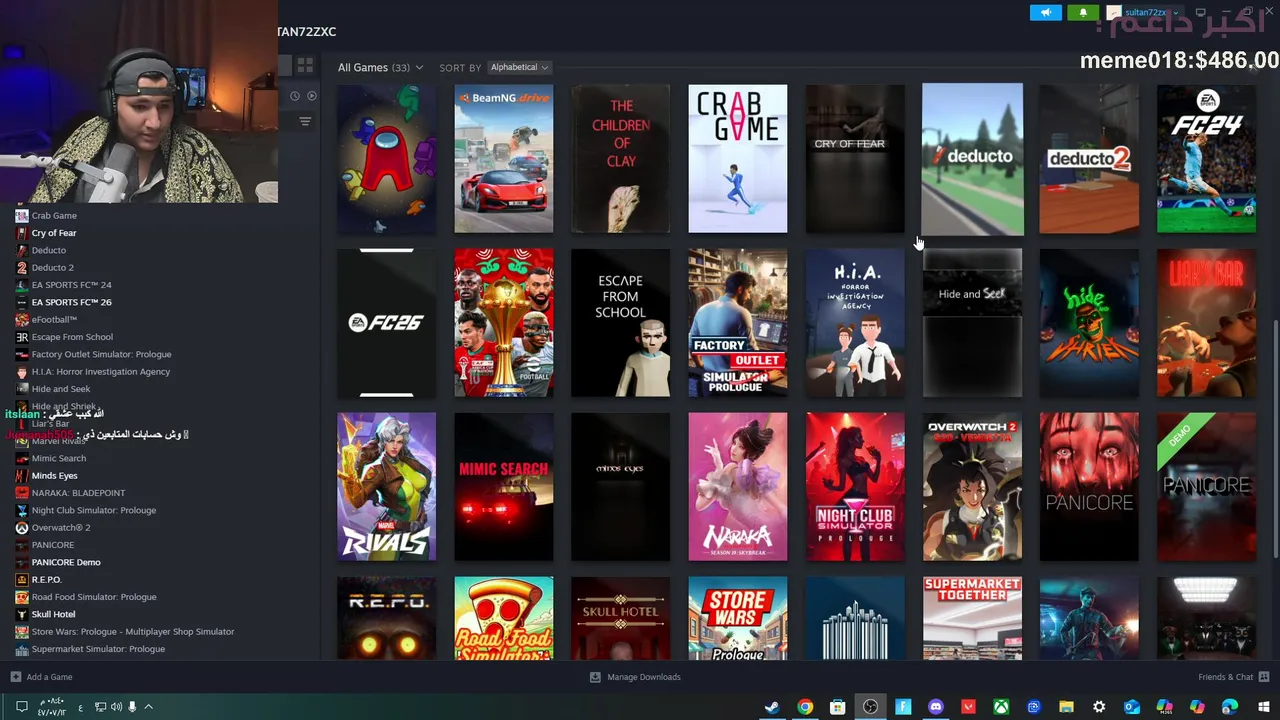The width and height of the screenshot is (1280, 720).
Task: Click Escape From School icon in sidebar
Action: pos(22,337)
